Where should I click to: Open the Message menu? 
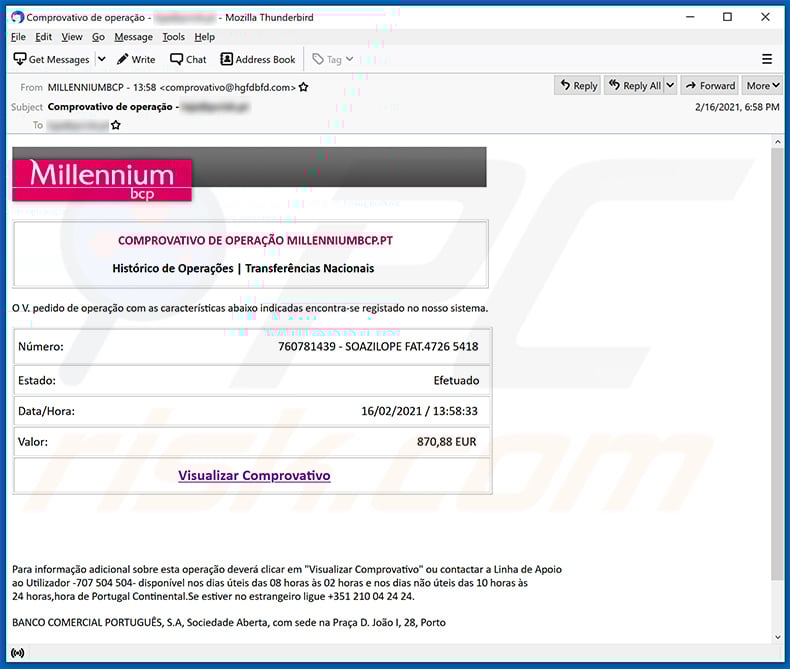click(134, 37)
